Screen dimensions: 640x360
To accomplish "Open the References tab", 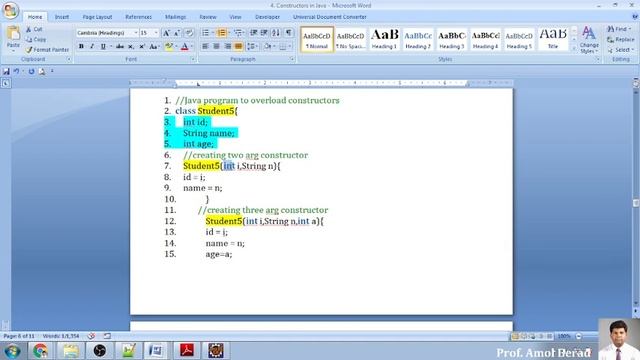I will (138, 17).
